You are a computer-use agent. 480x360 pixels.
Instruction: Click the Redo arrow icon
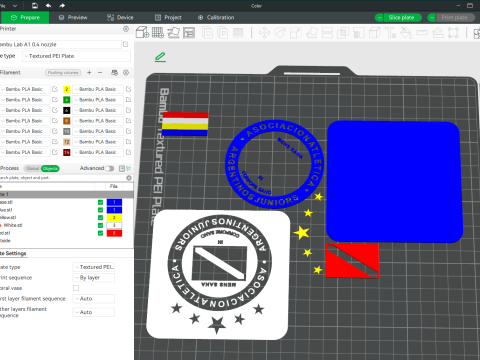[x=62, y=5]
